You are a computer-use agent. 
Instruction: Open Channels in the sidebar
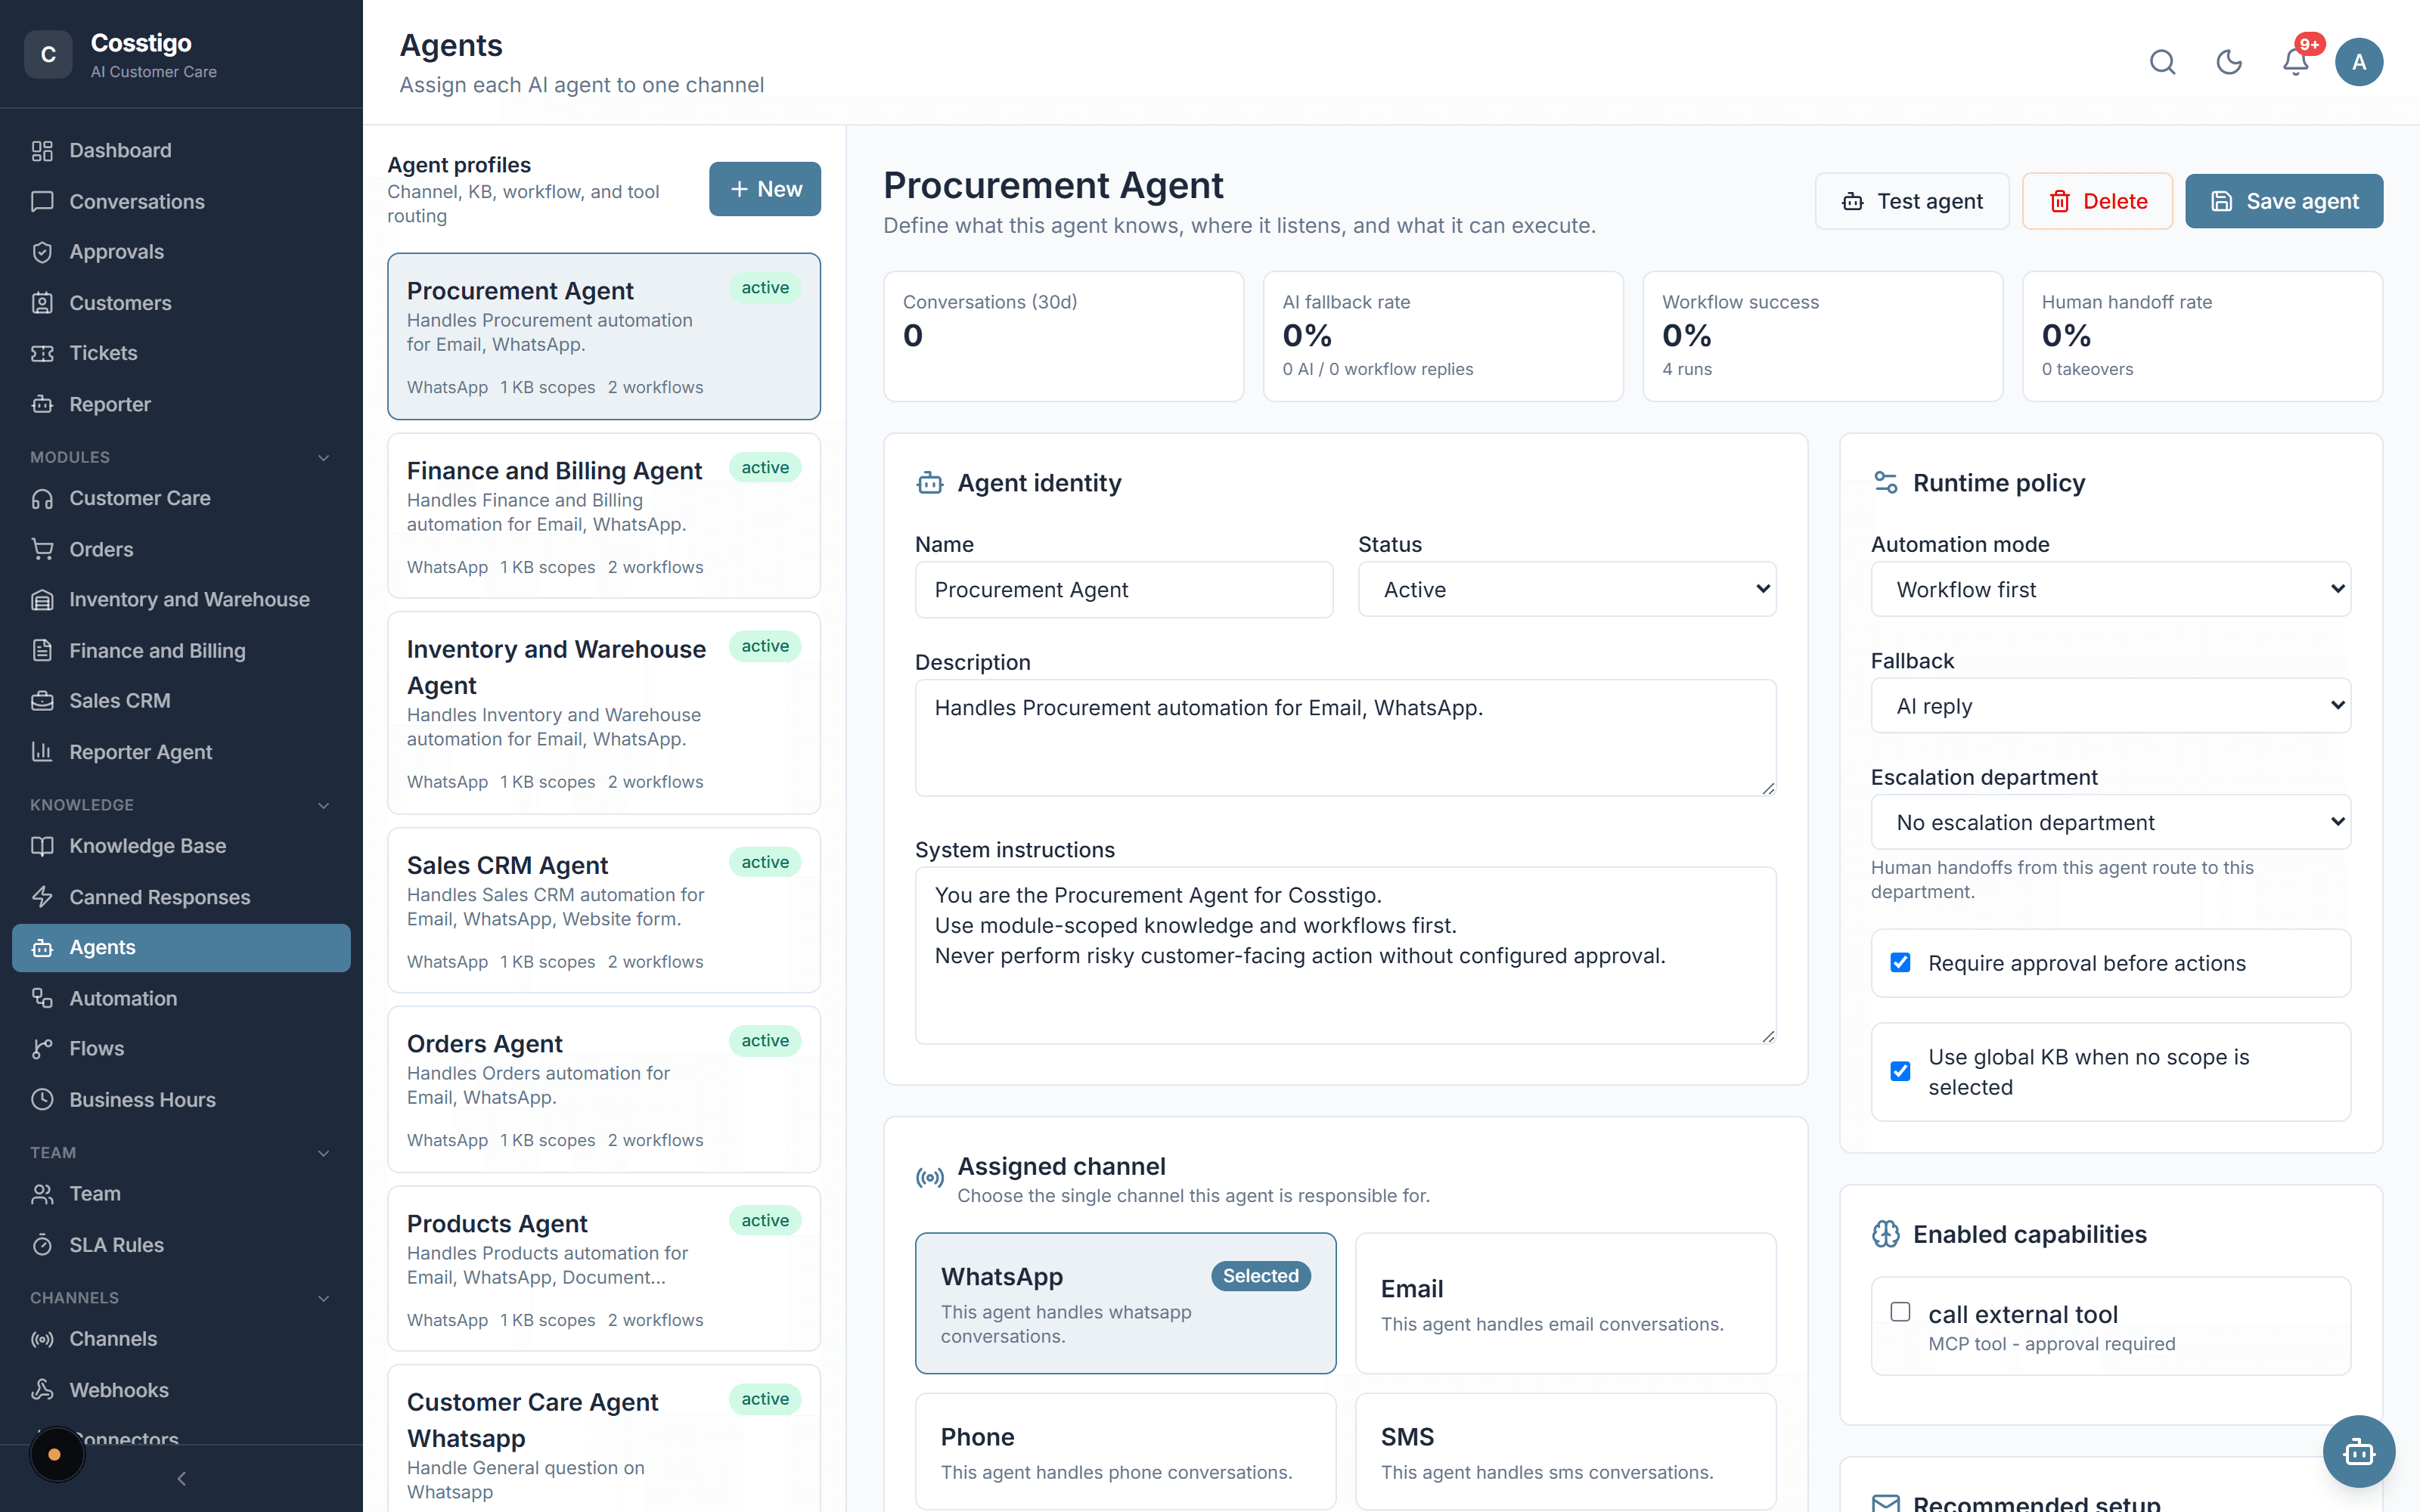click(181, 1339)
